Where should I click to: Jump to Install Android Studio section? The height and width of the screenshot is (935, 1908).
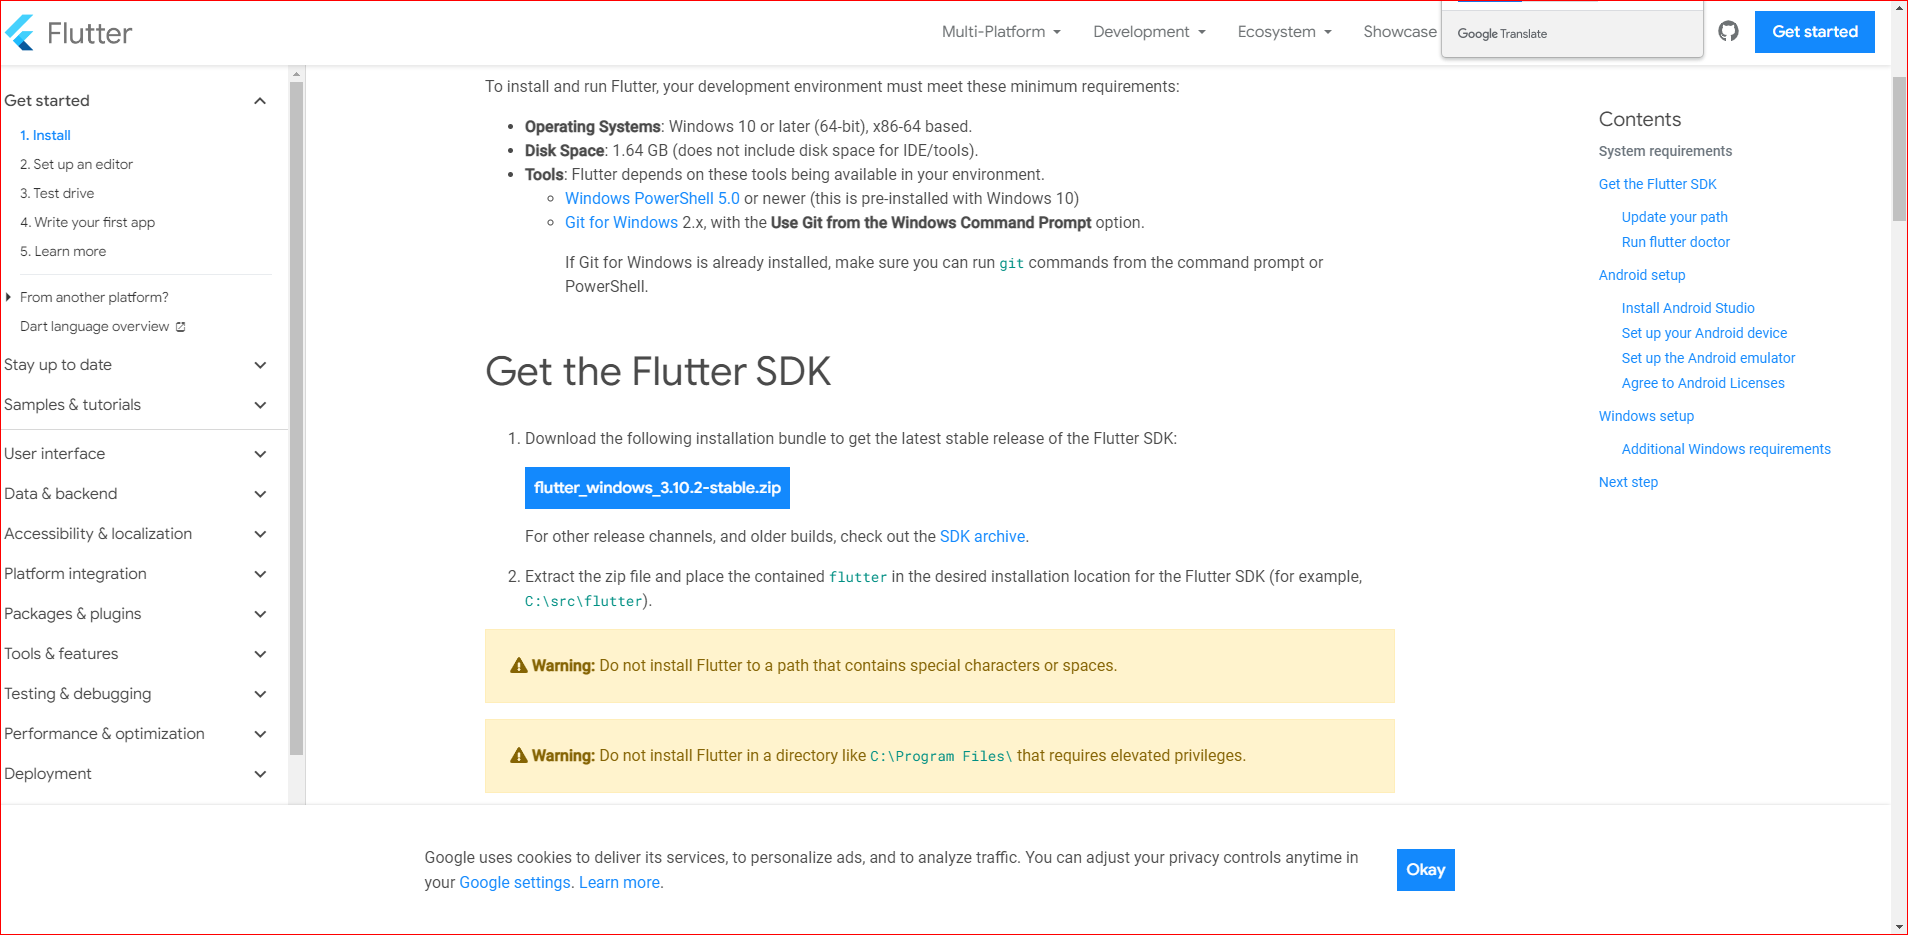click(x=1688, y=308)
